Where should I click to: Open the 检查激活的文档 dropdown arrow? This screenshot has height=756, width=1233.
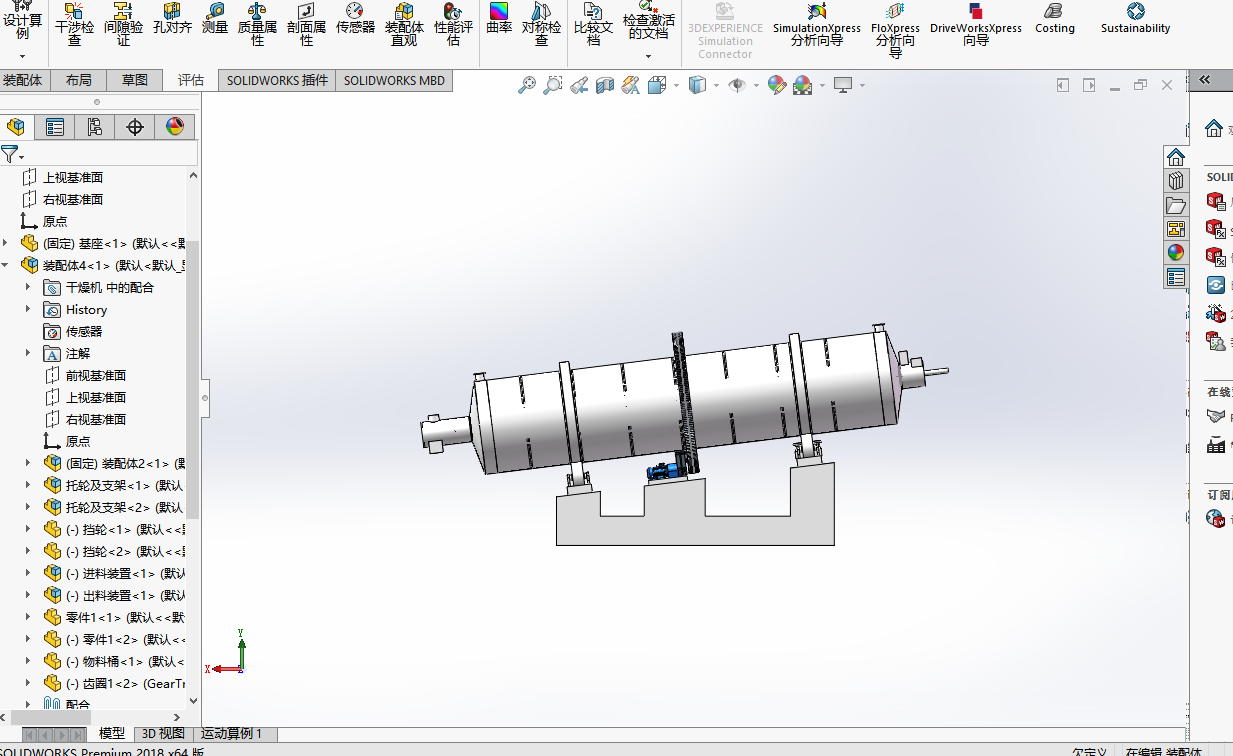pyautogui.click(x=648, y=56)
